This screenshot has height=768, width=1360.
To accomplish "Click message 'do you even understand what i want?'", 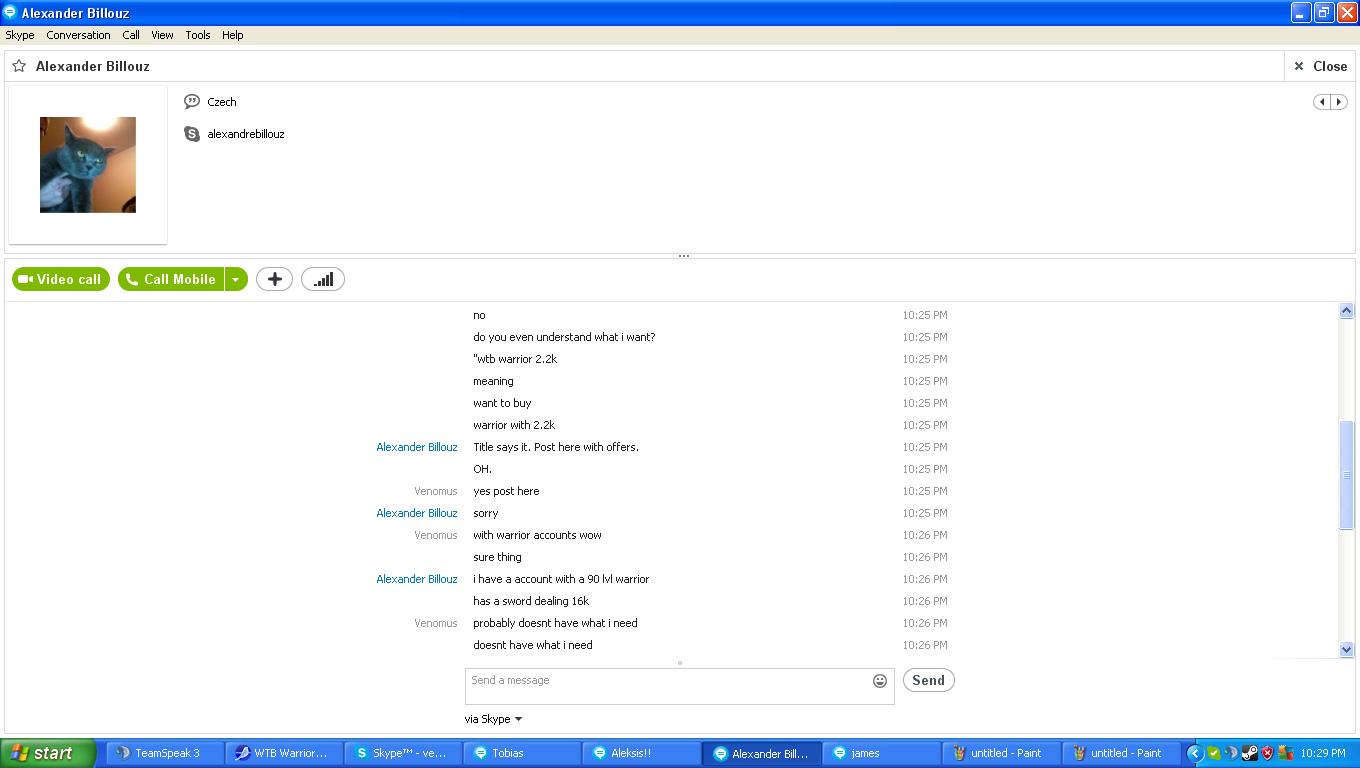I will coord(564,337).
